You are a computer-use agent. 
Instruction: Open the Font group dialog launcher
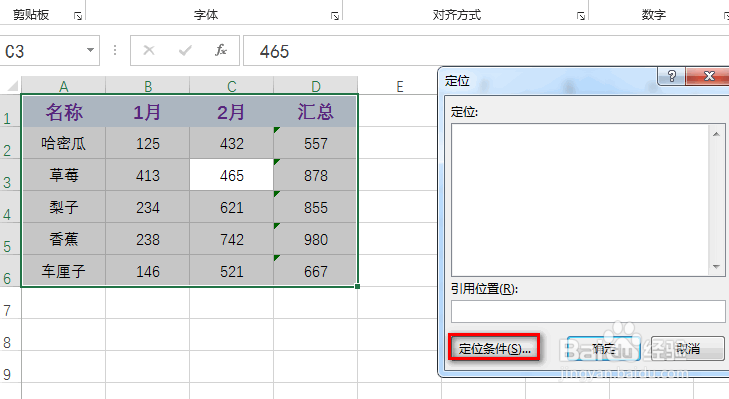[335, 16]
